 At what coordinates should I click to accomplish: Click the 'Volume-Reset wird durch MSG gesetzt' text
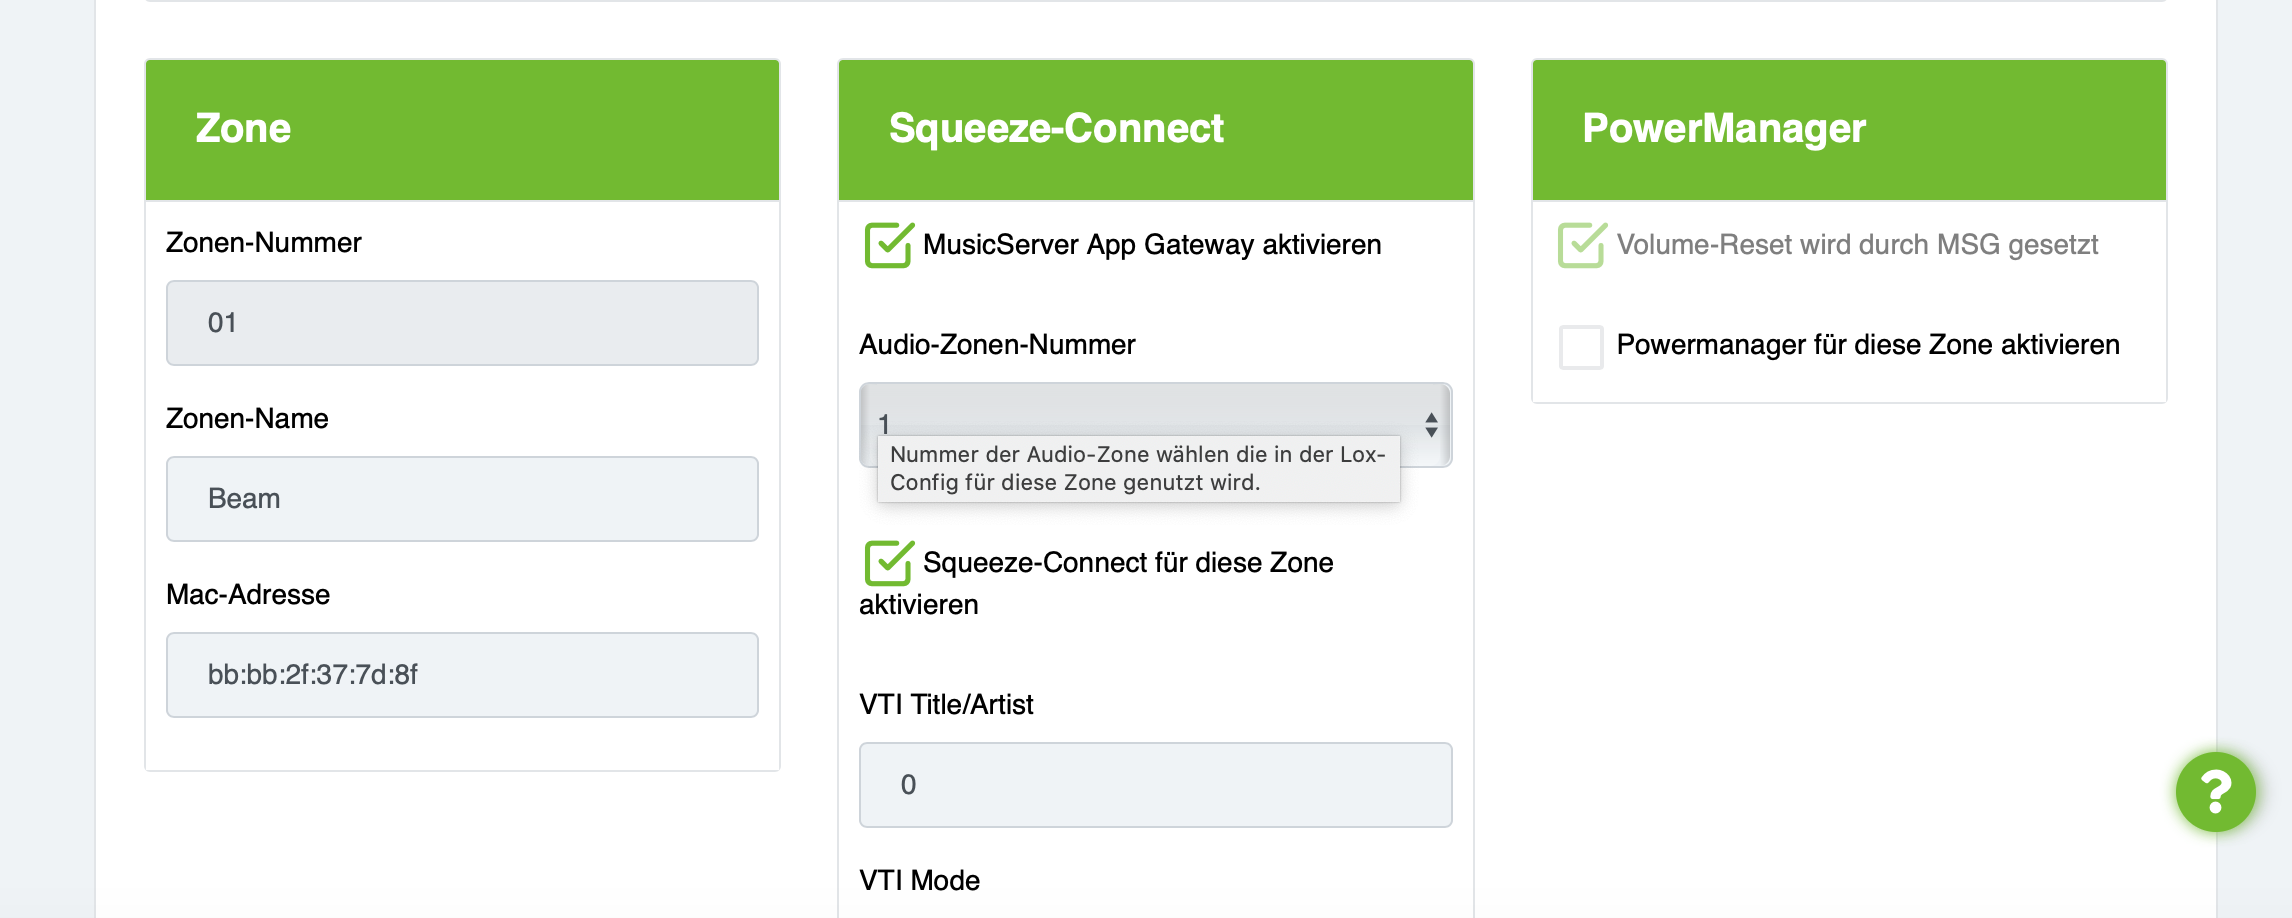click(1856, 245)
